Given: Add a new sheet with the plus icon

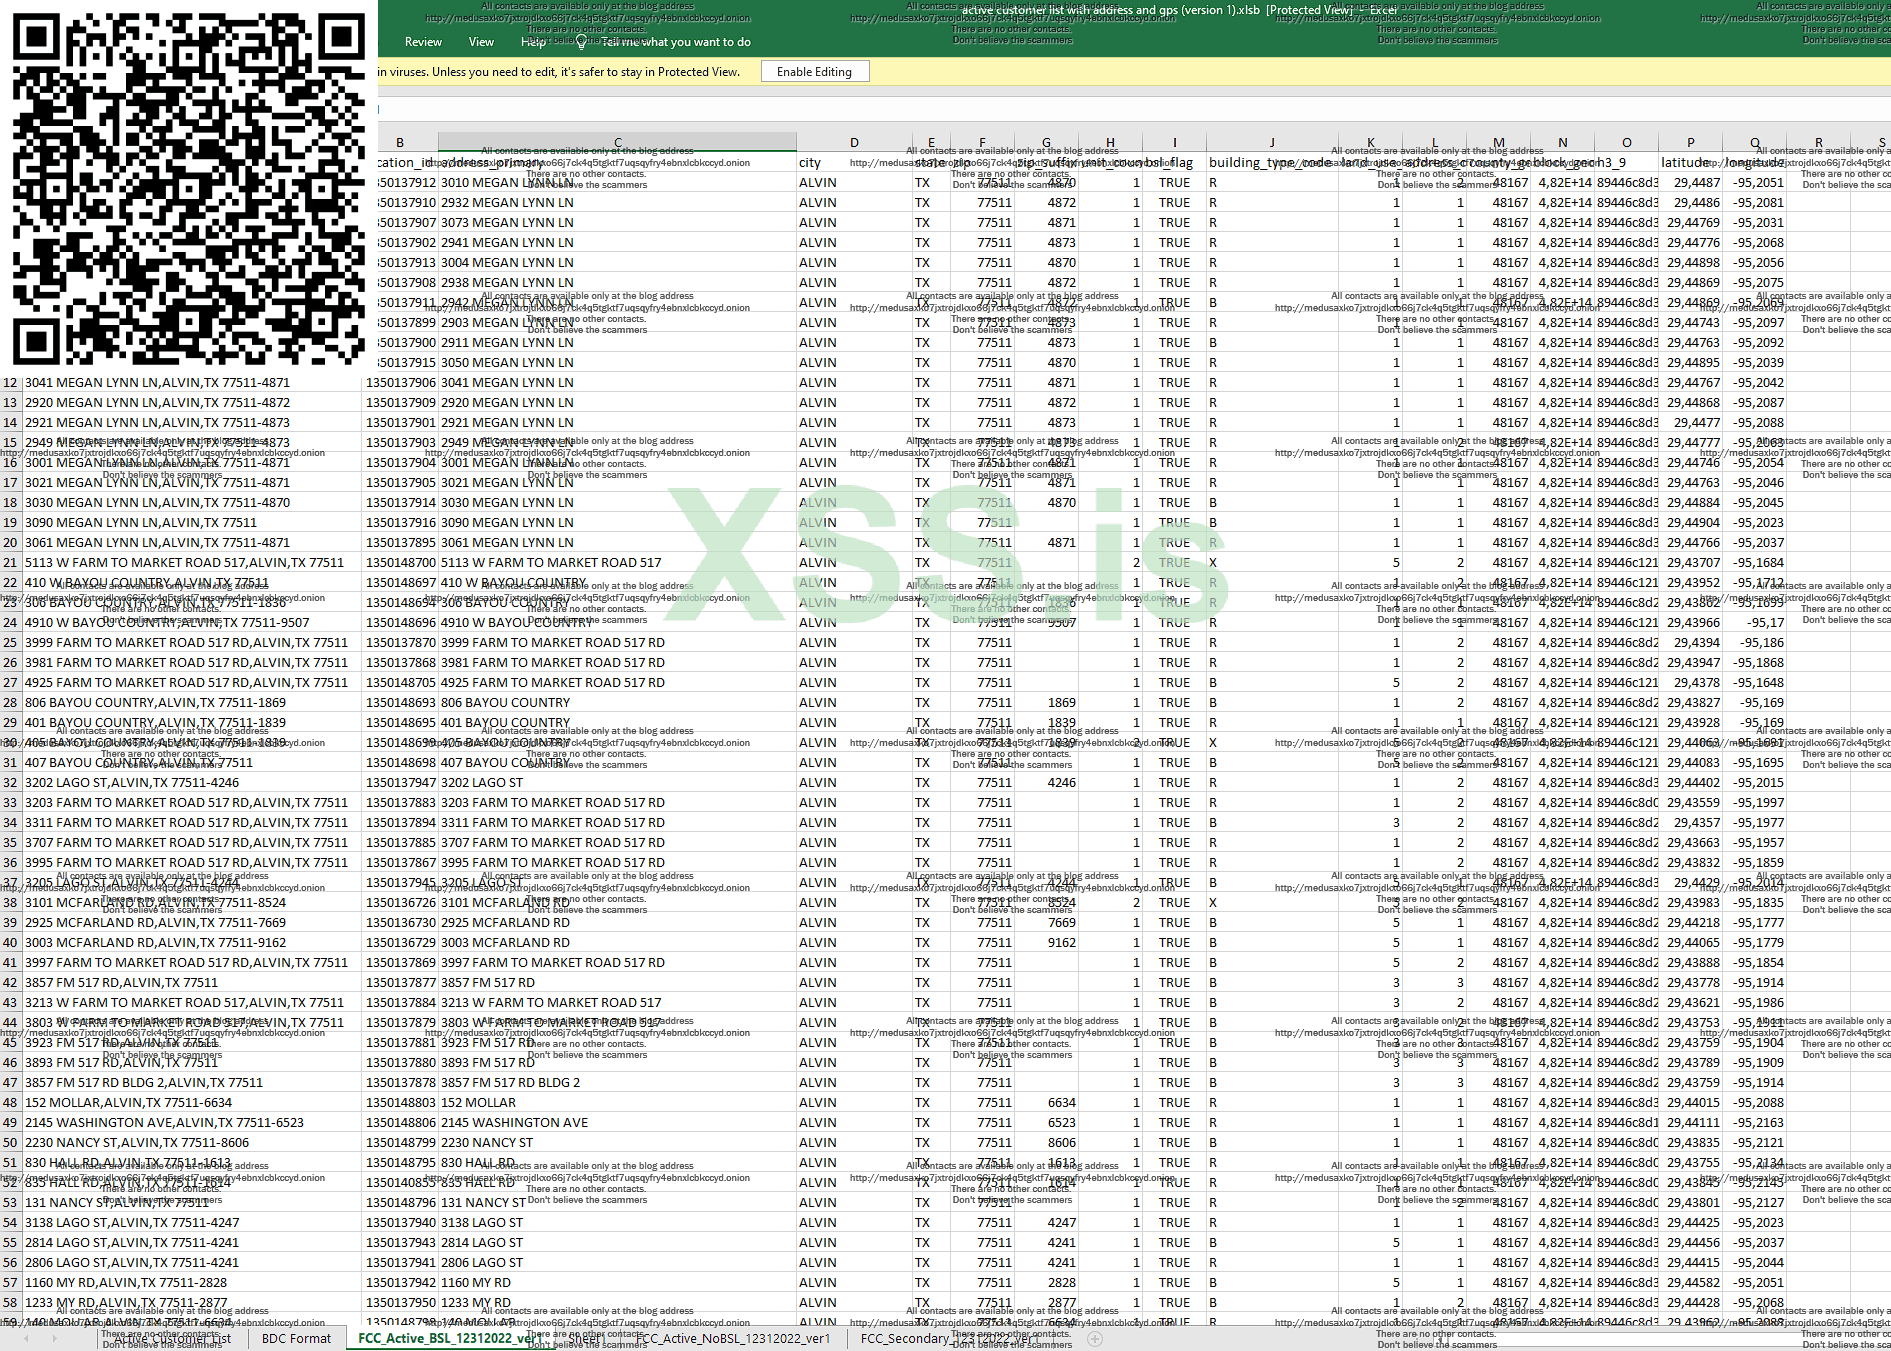Looking at the screenshot, I should pyautogui.click(x=1095, y=1339).
